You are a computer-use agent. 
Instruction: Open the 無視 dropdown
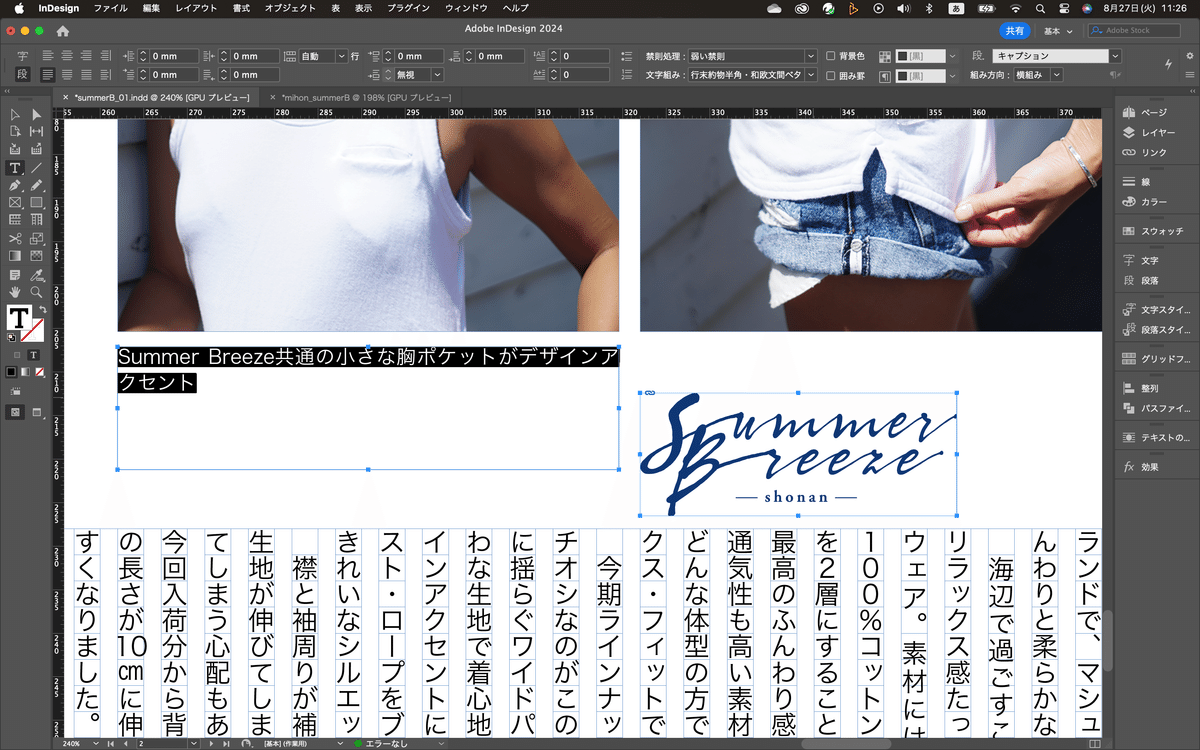pos(420,75)
